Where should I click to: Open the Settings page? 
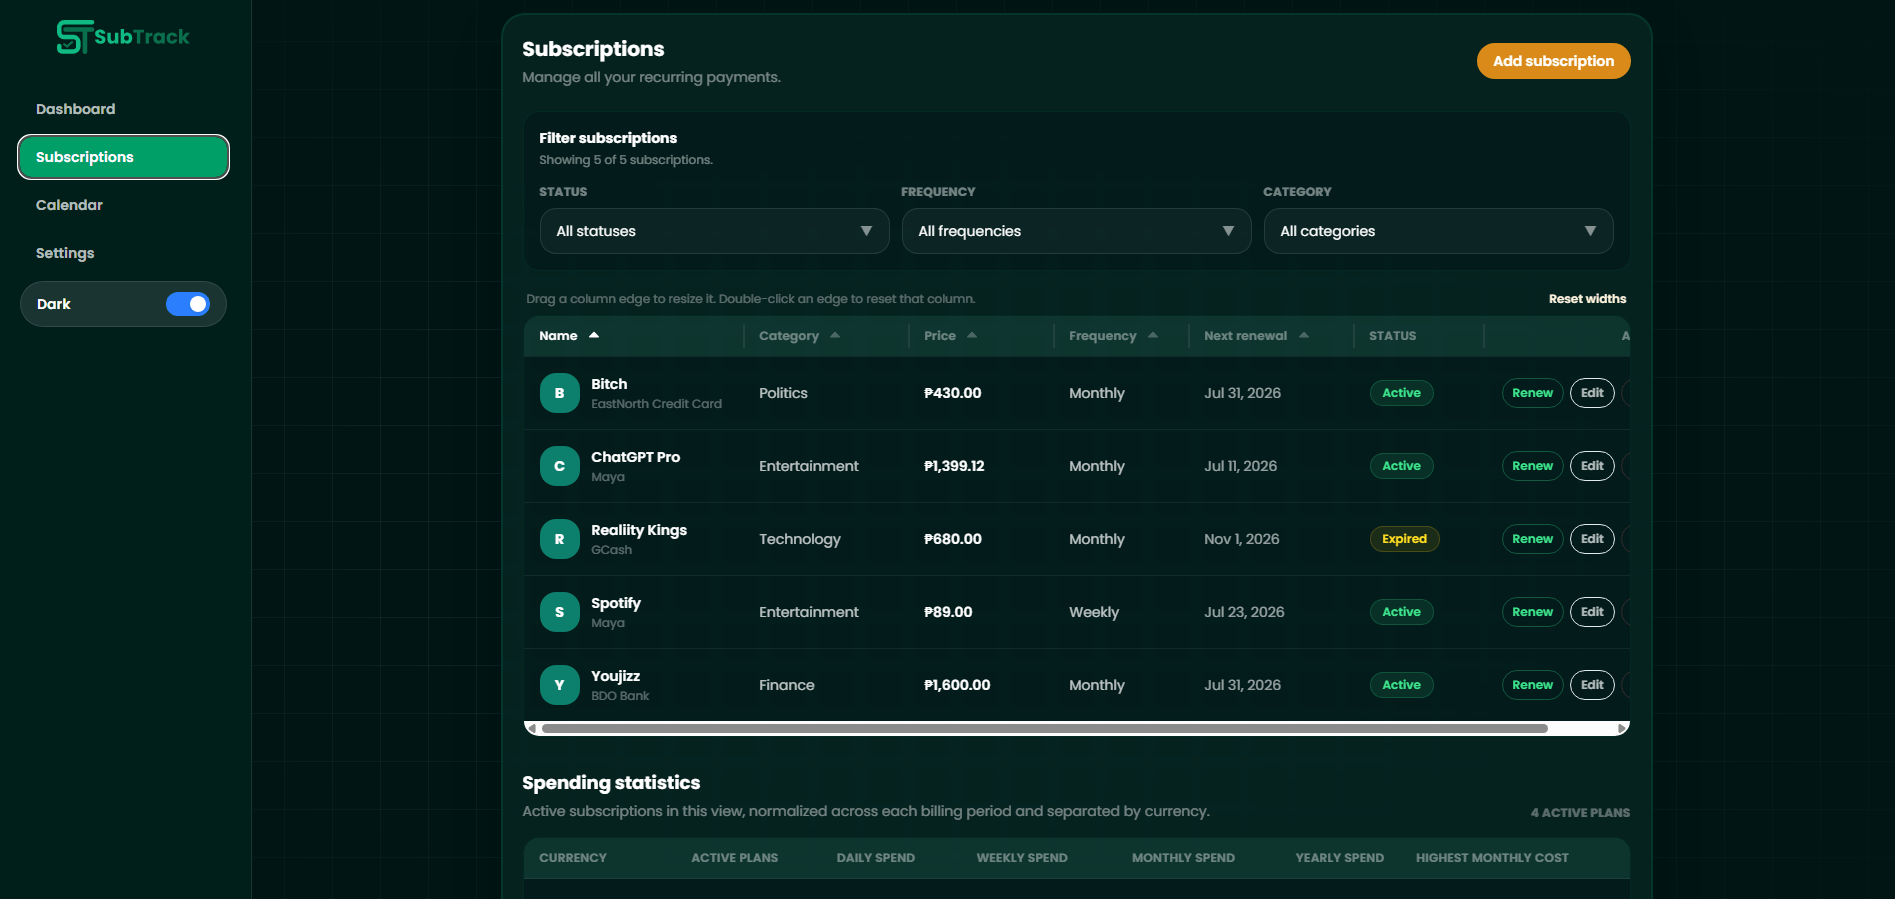pyautogui.click(x=65, y=253)
